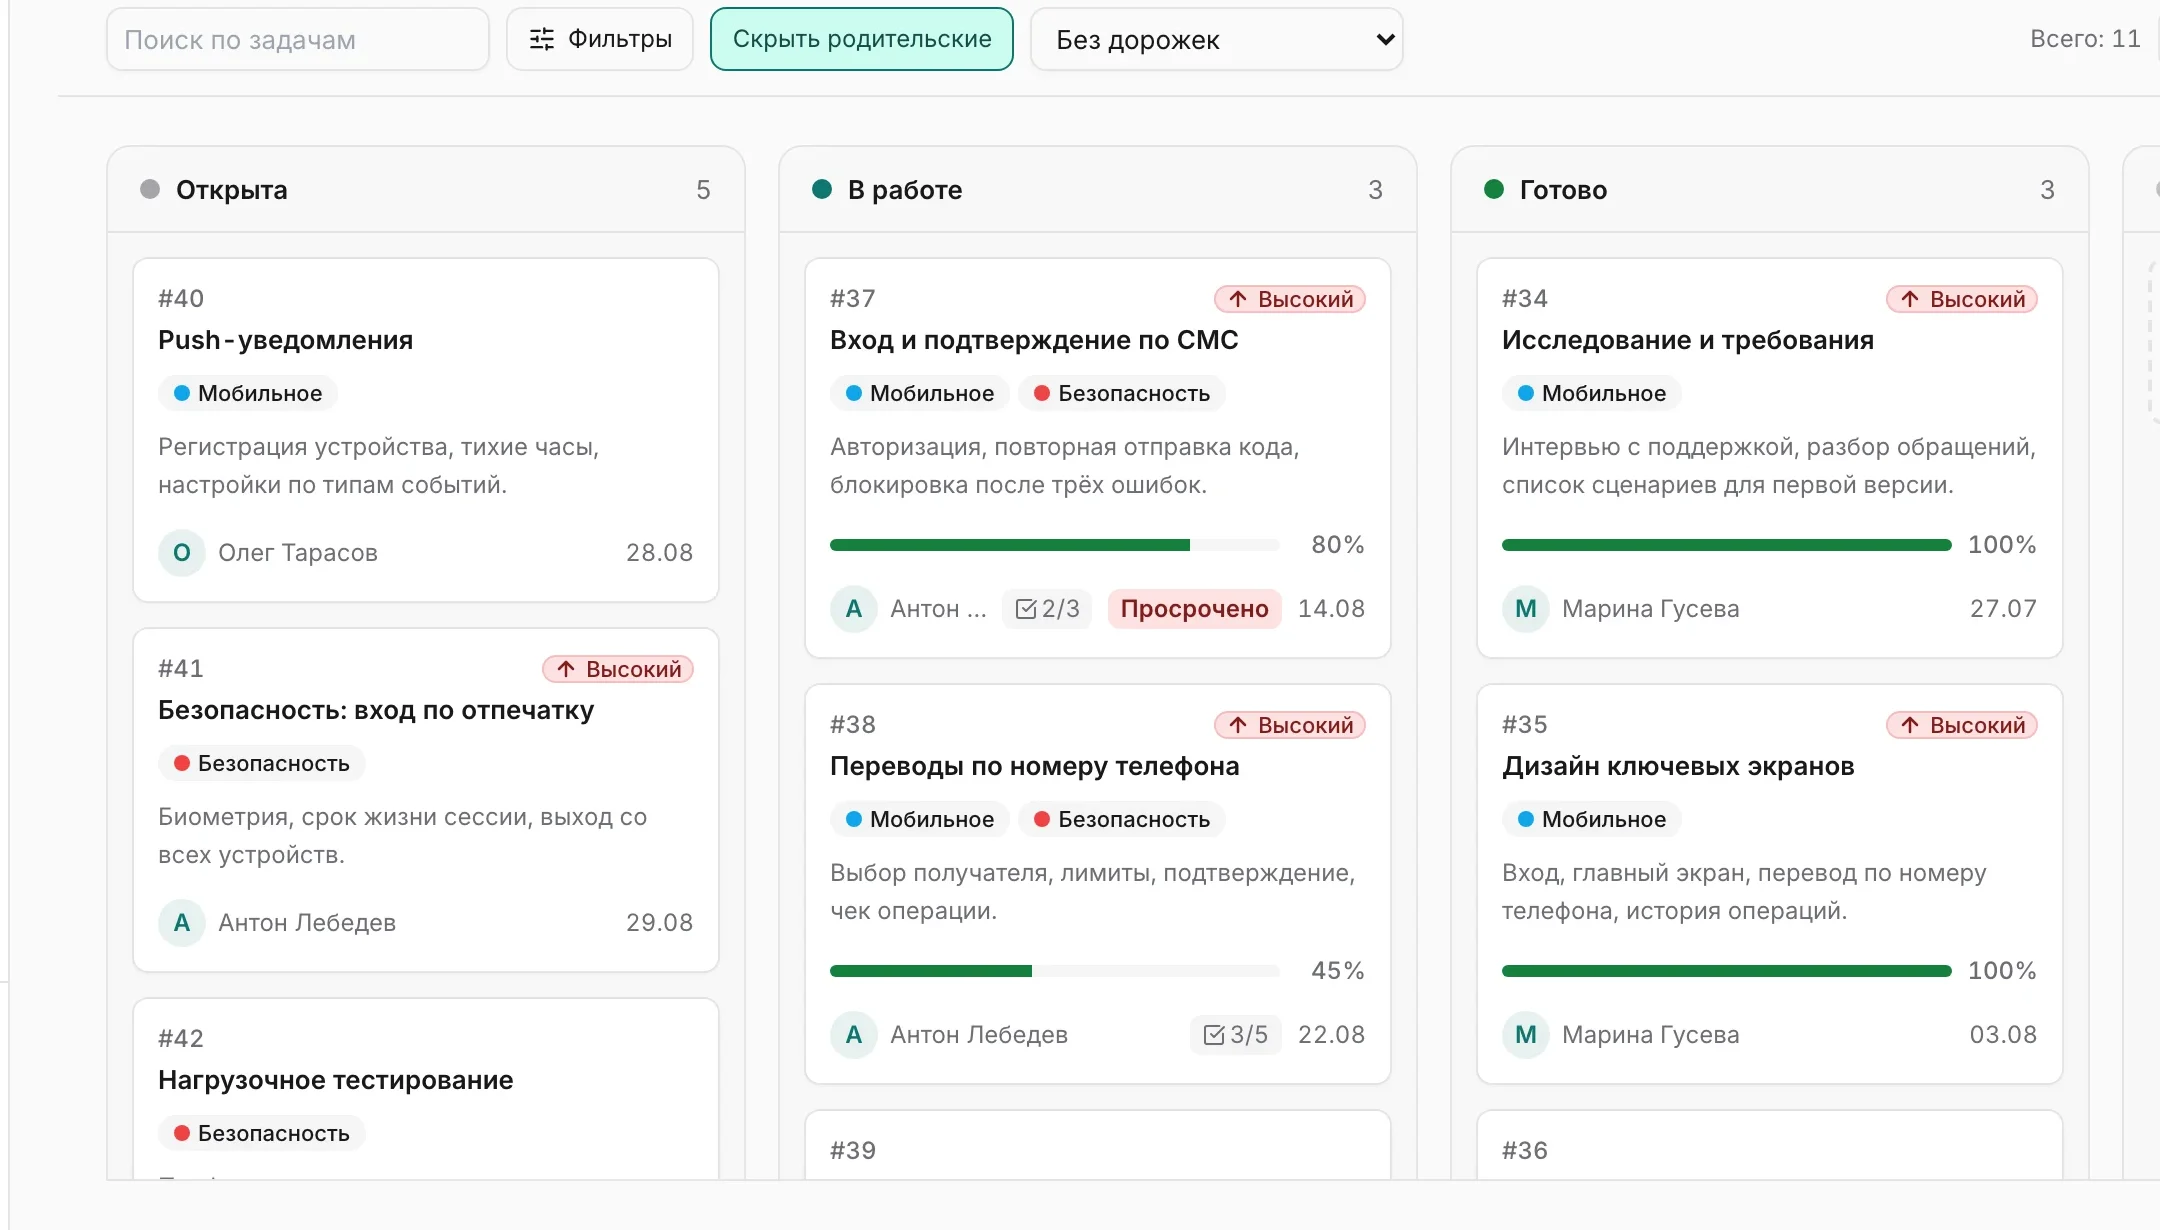Viewport: 2160px width, 1230px height.
Task: Open the card numbered #36
Action: click(x=1770, y=1146)
